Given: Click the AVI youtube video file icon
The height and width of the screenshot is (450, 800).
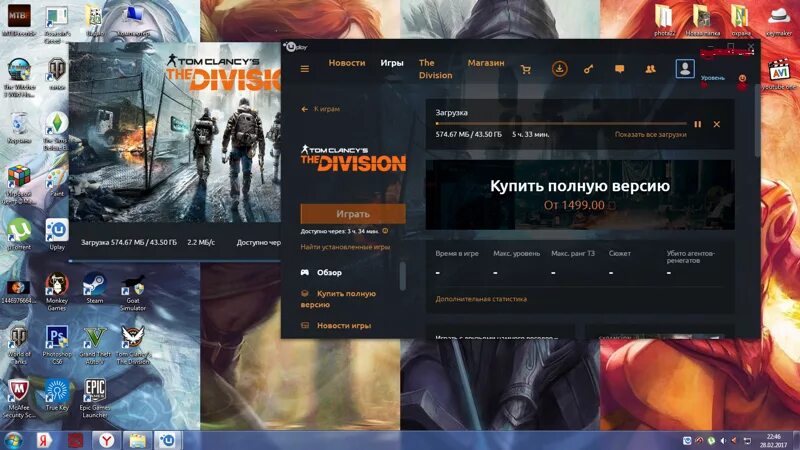Looking at the screenshot, I should 779,74.
